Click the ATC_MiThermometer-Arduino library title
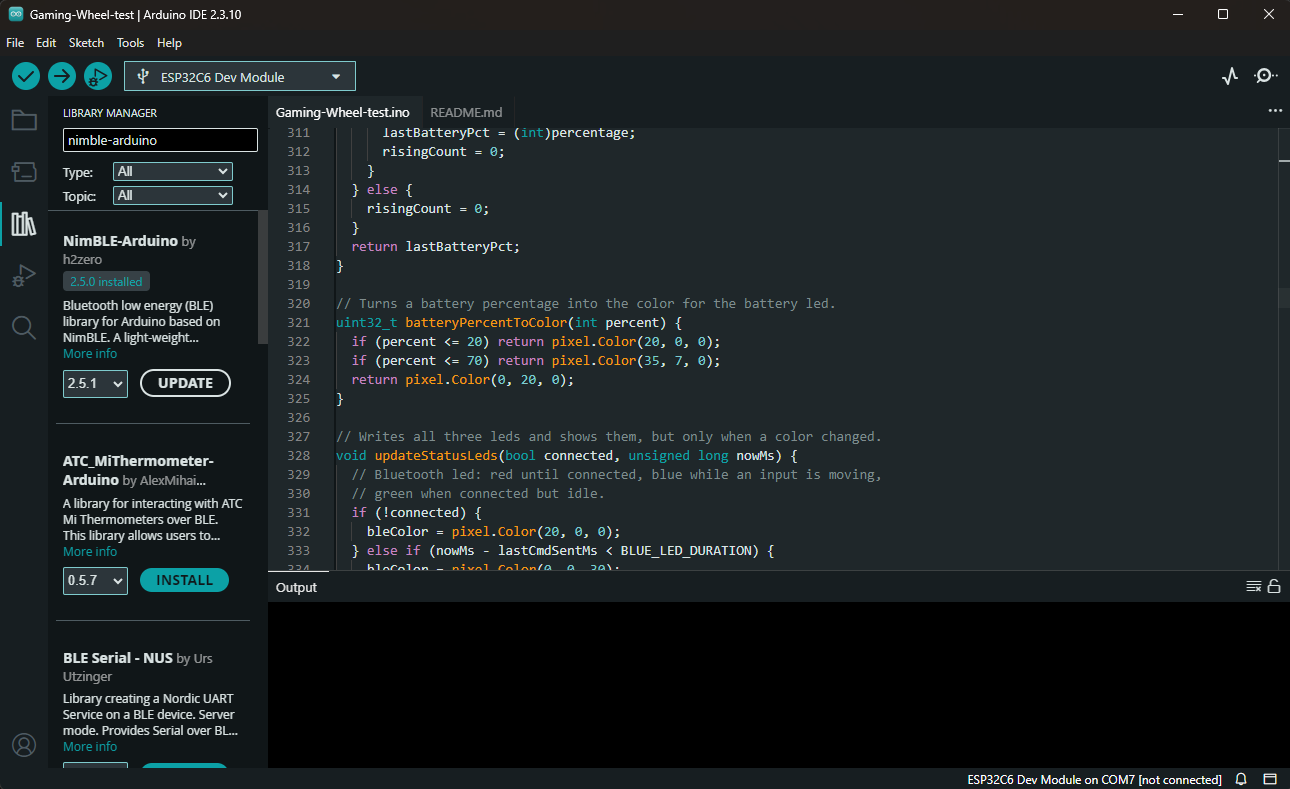 (138, 470)
